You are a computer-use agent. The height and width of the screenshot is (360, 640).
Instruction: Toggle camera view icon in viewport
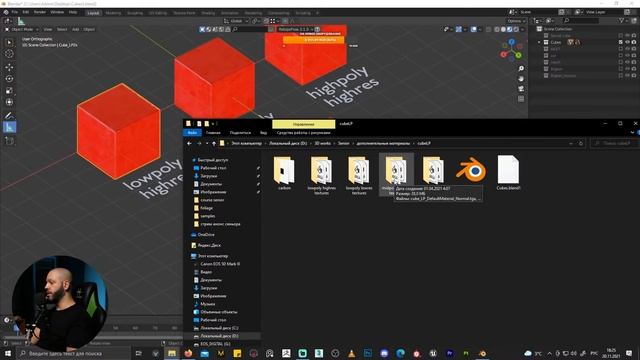click(x=521, y=89)
